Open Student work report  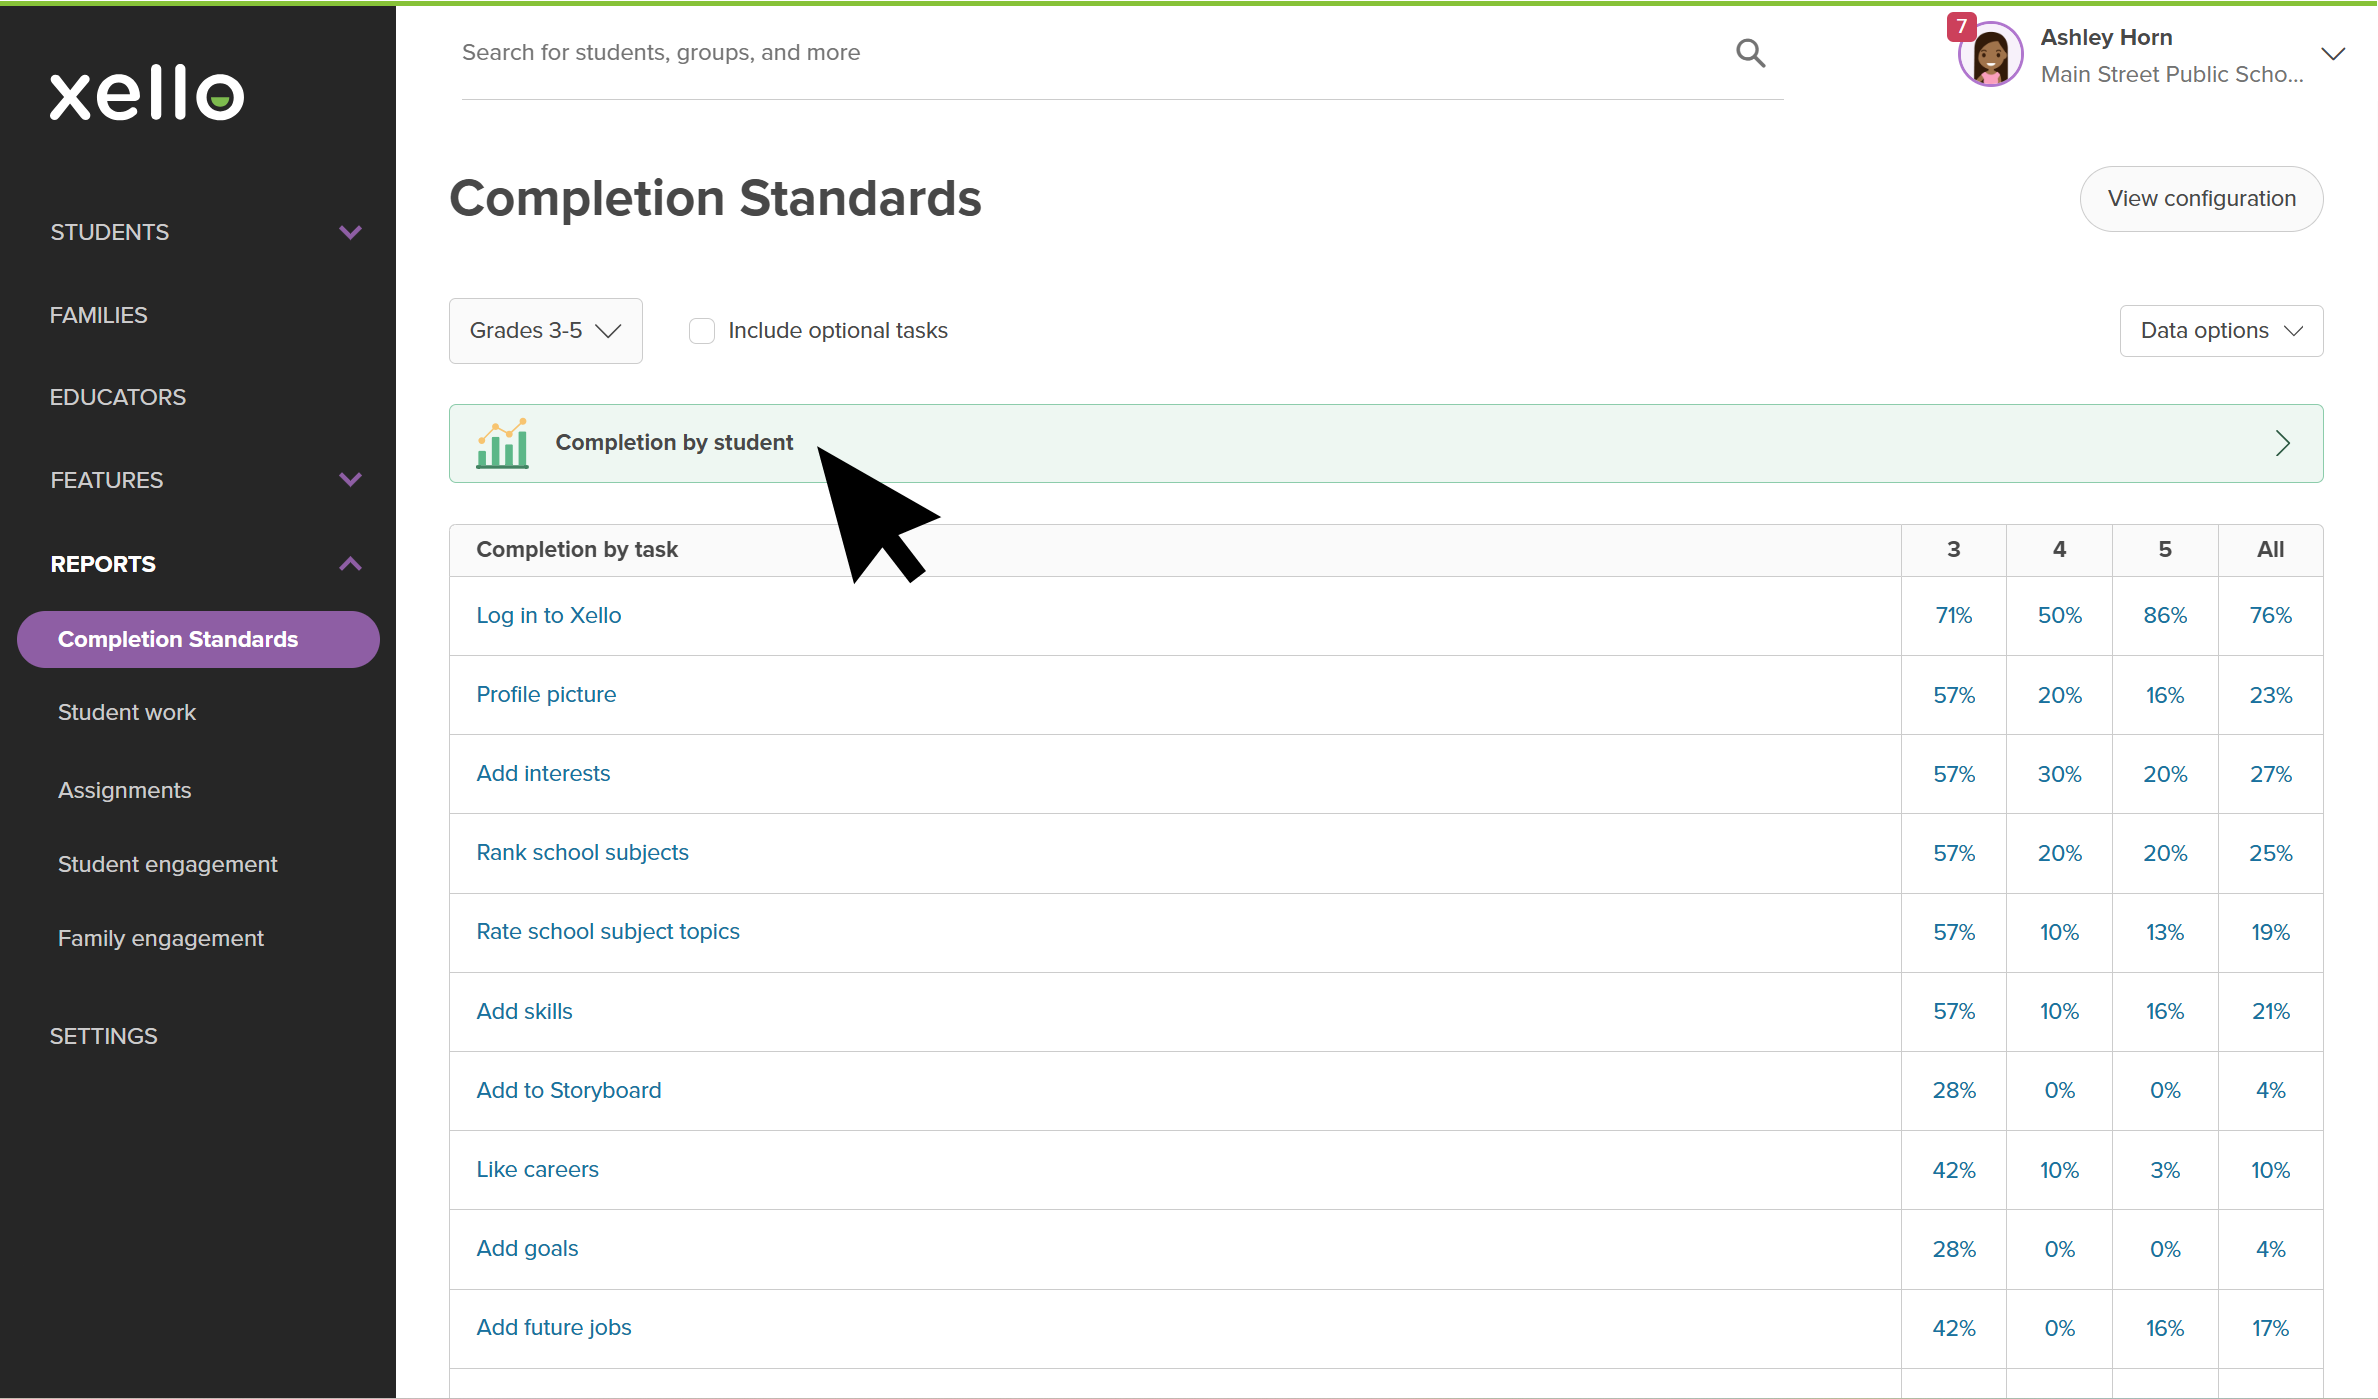coord(127,712)
